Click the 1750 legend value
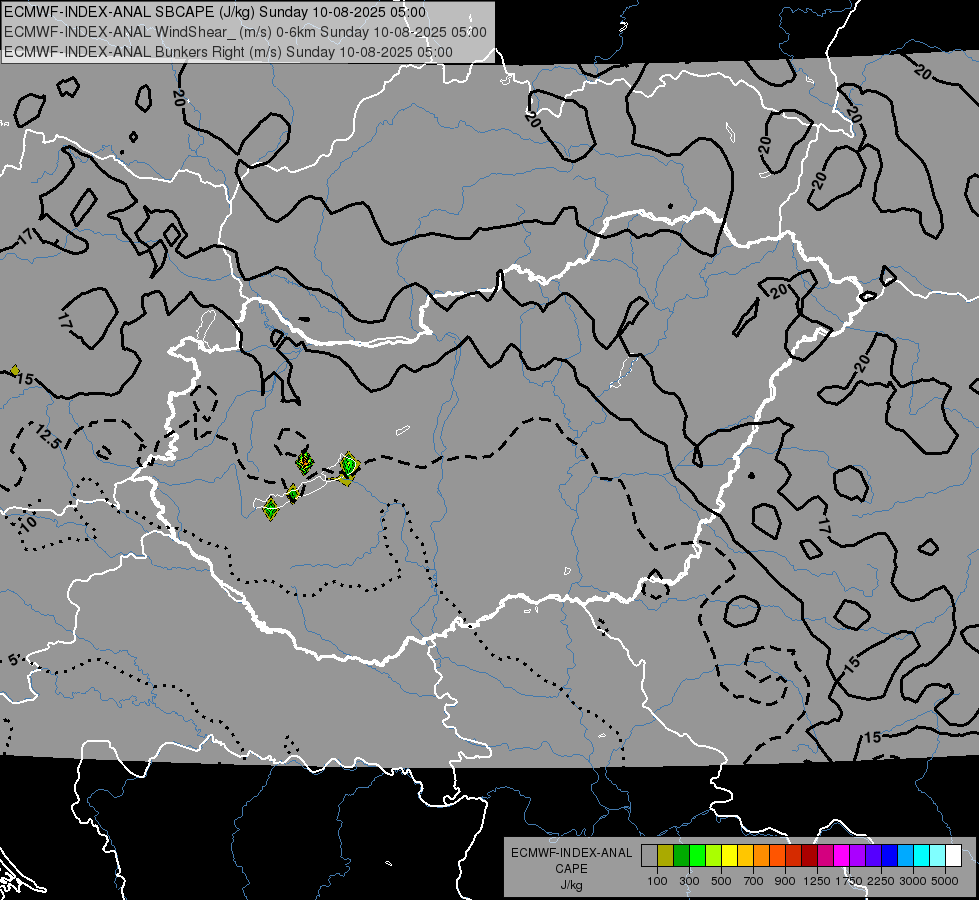Screen dimensions: 979x900 click(849, 881)
